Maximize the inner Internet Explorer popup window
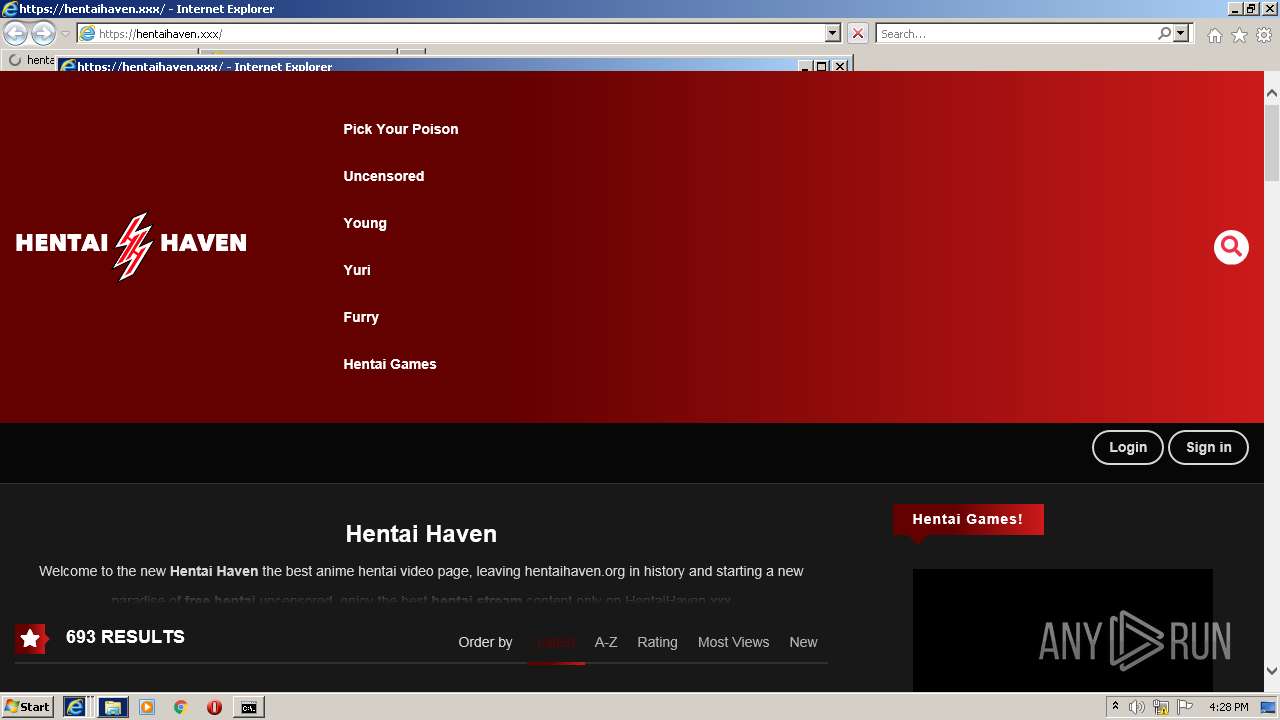This screenshot has width=1280, height=720. (822, 66)
